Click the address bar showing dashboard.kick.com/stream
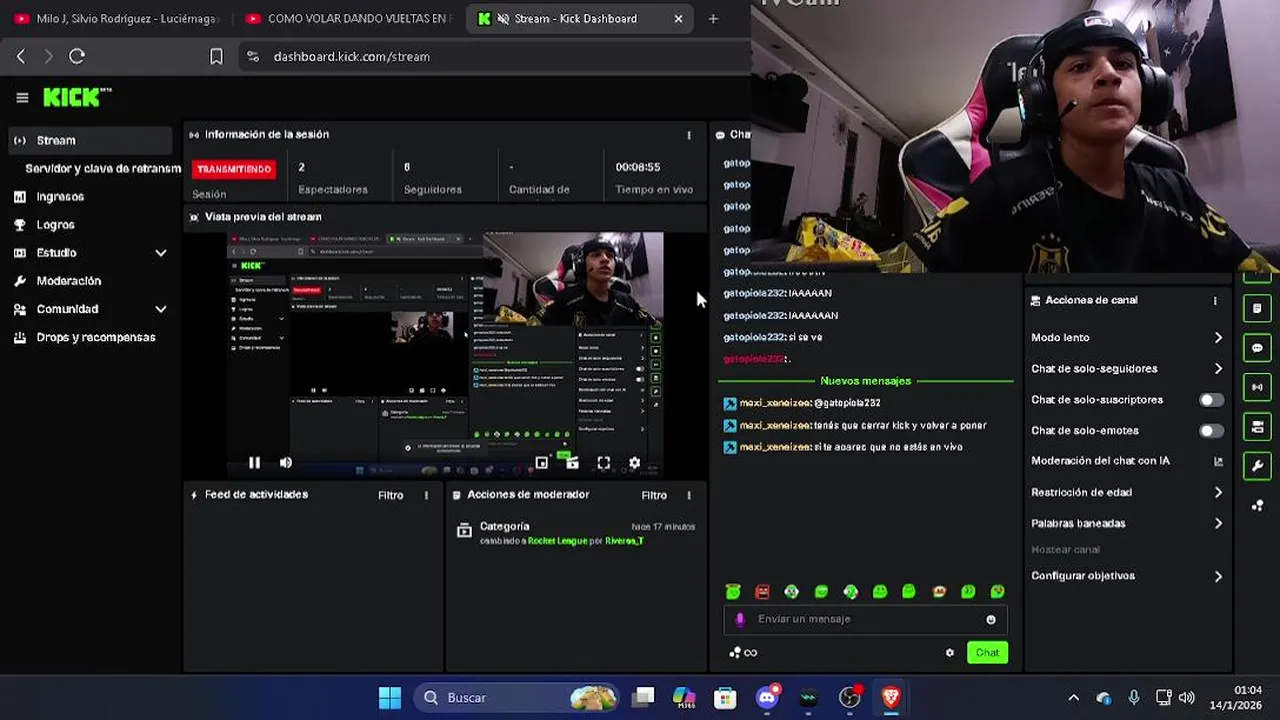Viewport: 1280px width, 720px height. tap(494, 57)
